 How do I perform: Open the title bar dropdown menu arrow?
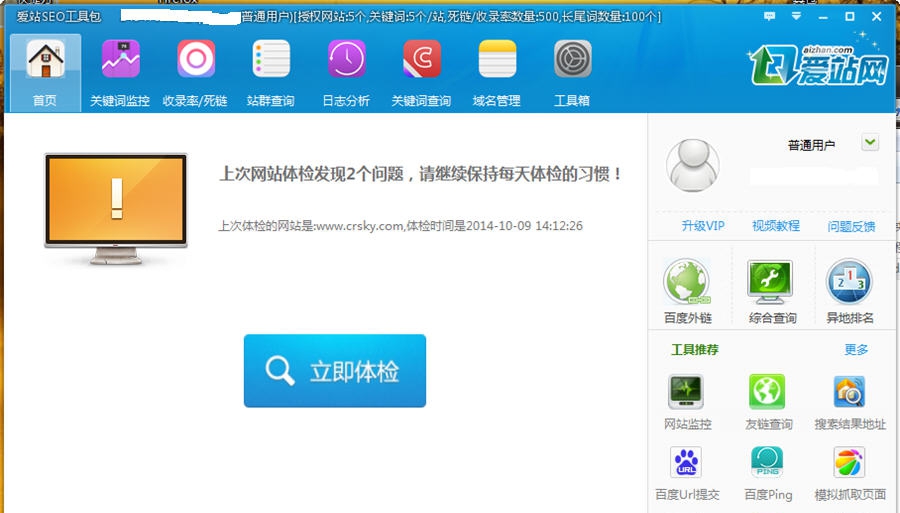(796, 17)
